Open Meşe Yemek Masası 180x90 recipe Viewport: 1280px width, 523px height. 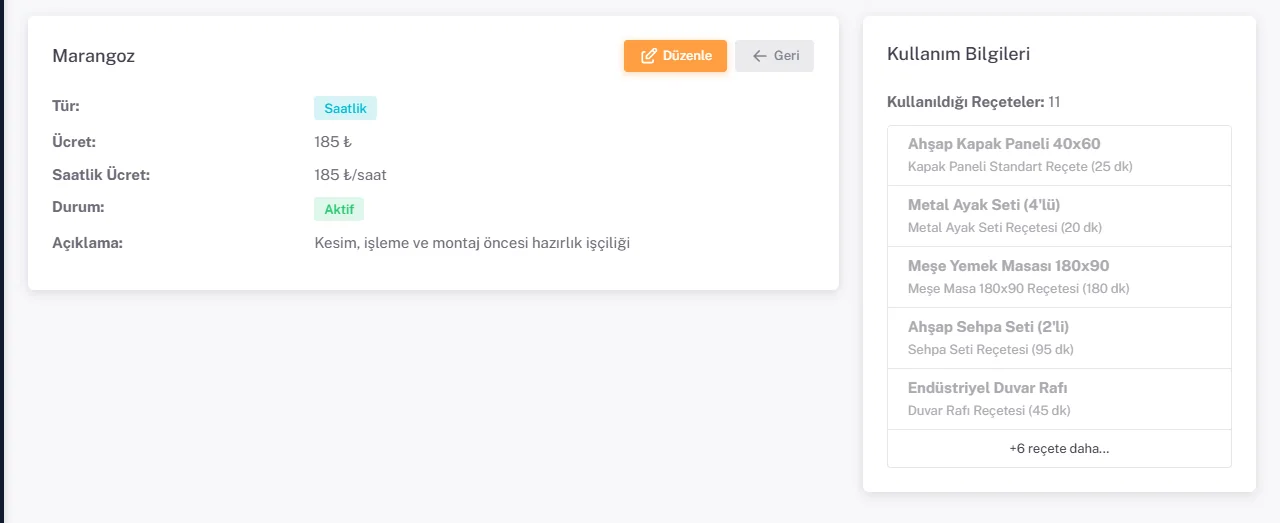click(1059, 277)
